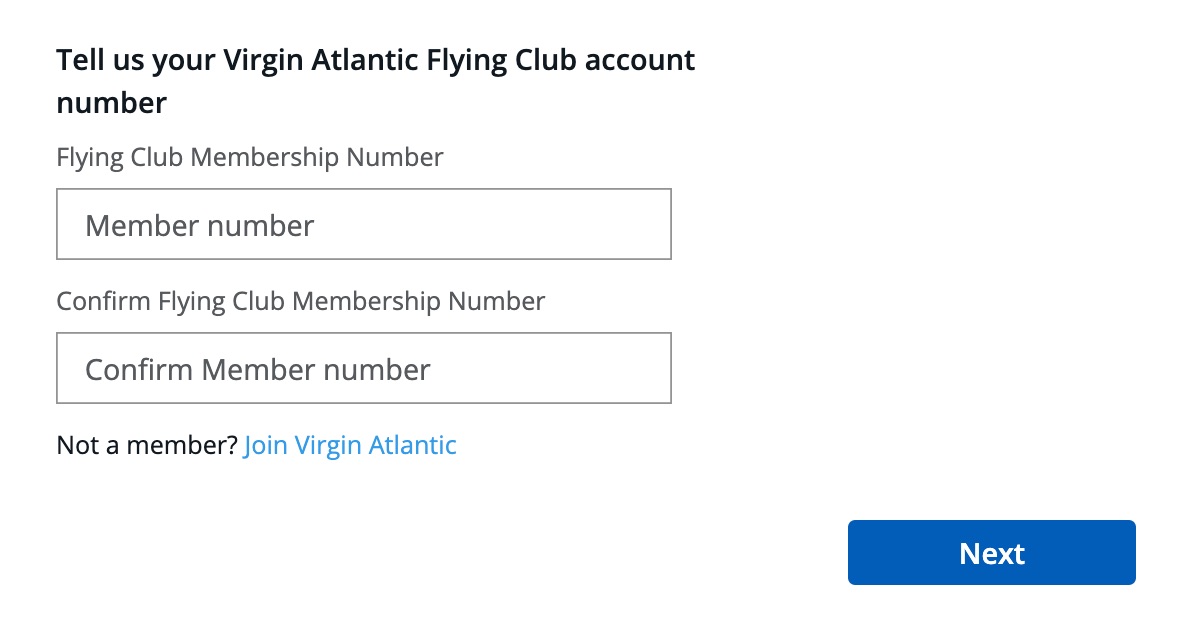
Task: Click the Not a member? text
Action: pos(146,444)
